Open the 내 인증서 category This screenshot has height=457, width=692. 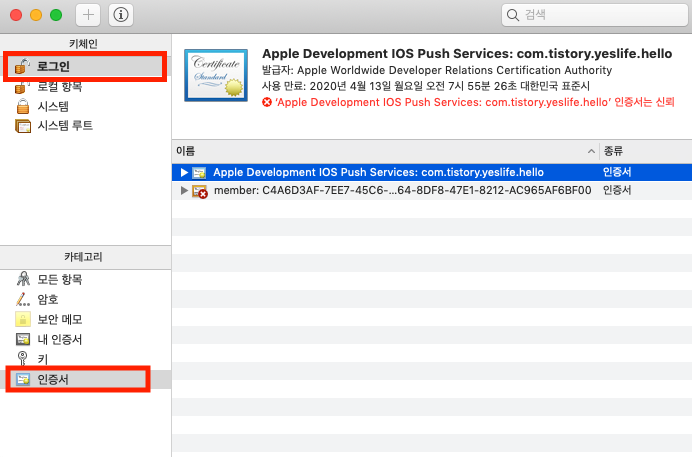(85, 339)
